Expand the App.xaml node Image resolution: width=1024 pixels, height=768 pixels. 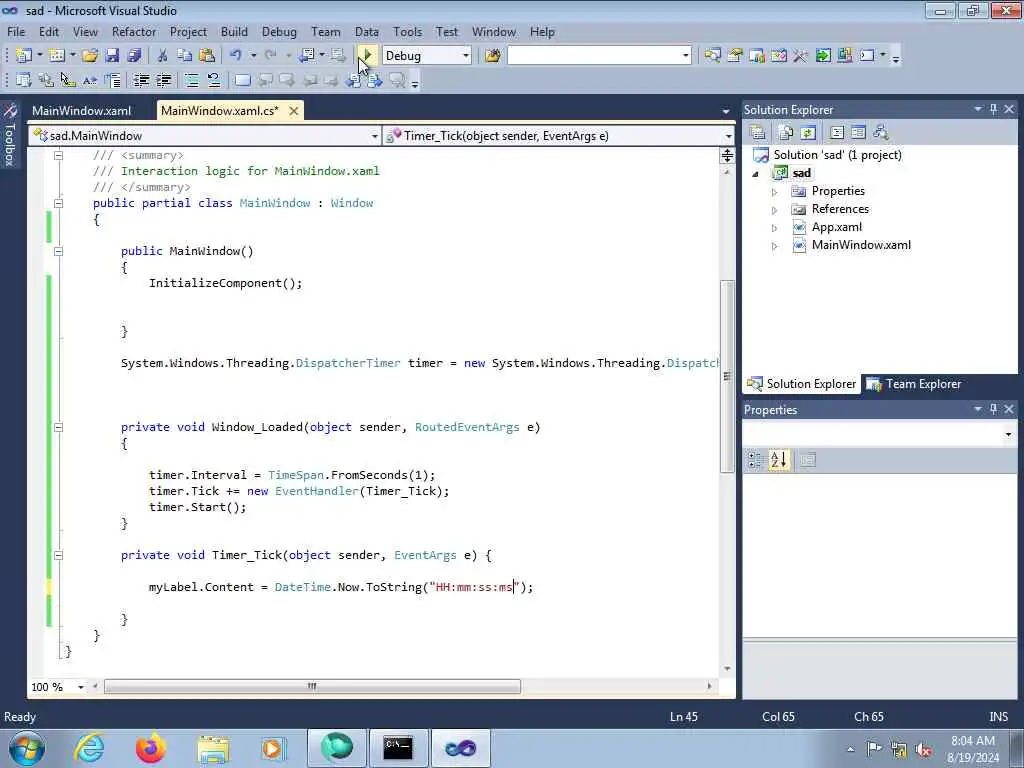click(775, 228)
